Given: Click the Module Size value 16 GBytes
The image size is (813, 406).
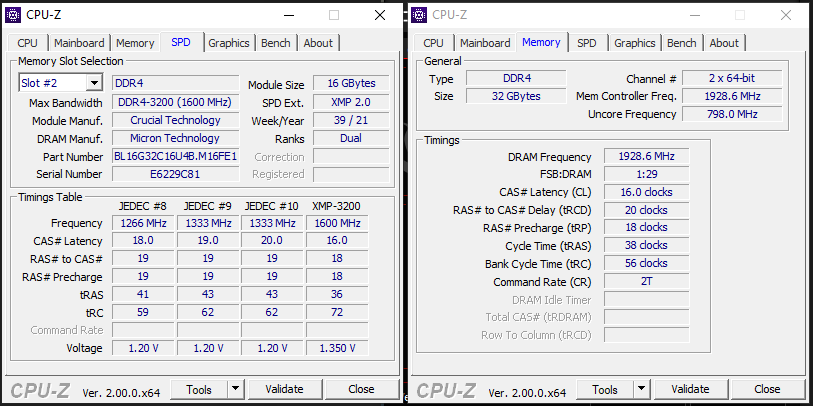Looking at the screenshot, I should coord(351,83).
